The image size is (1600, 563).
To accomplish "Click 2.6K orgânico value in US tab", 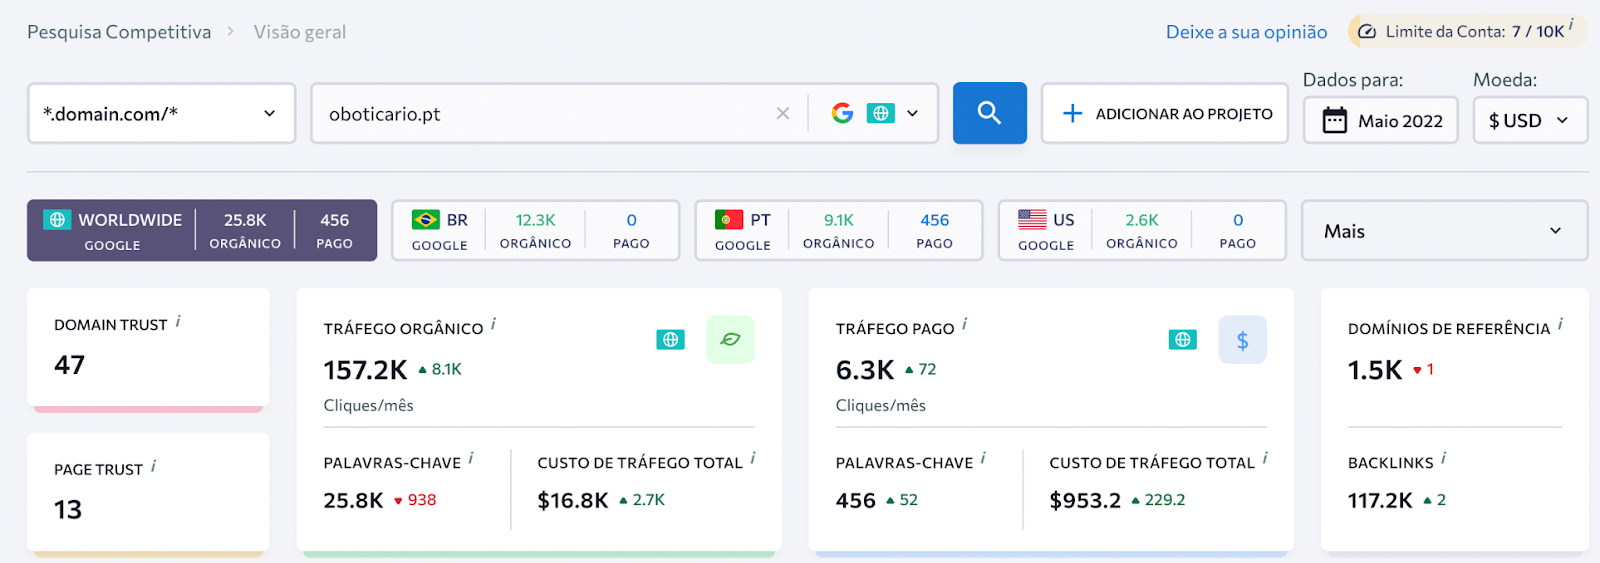I will (x=1141, y=220).
